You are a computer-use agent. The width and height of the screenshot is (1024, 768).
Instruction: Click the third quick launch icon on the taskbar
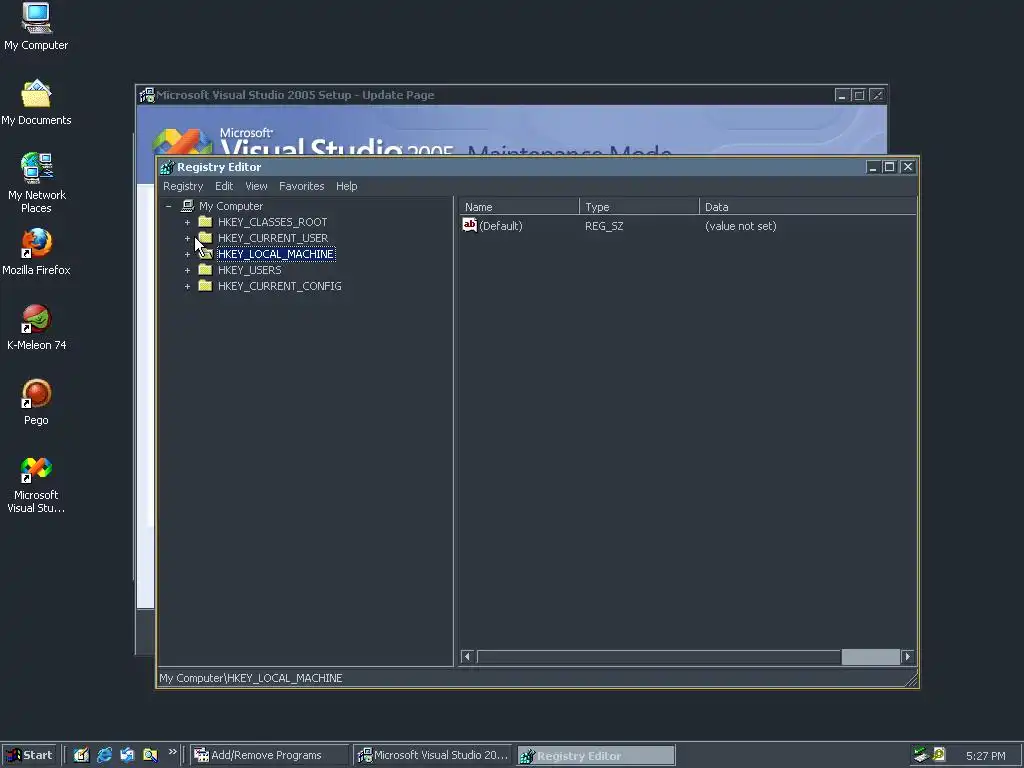(x=127, y=755)
